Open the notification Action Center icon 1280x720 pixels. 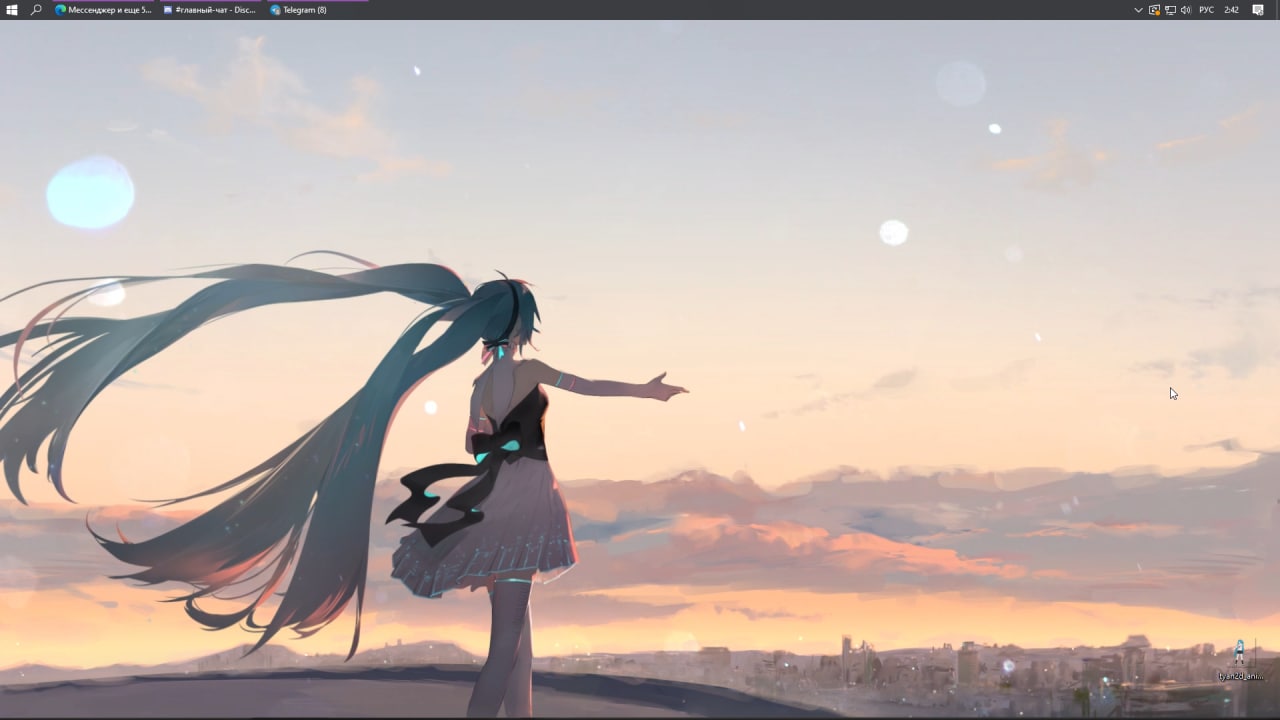1259,10
